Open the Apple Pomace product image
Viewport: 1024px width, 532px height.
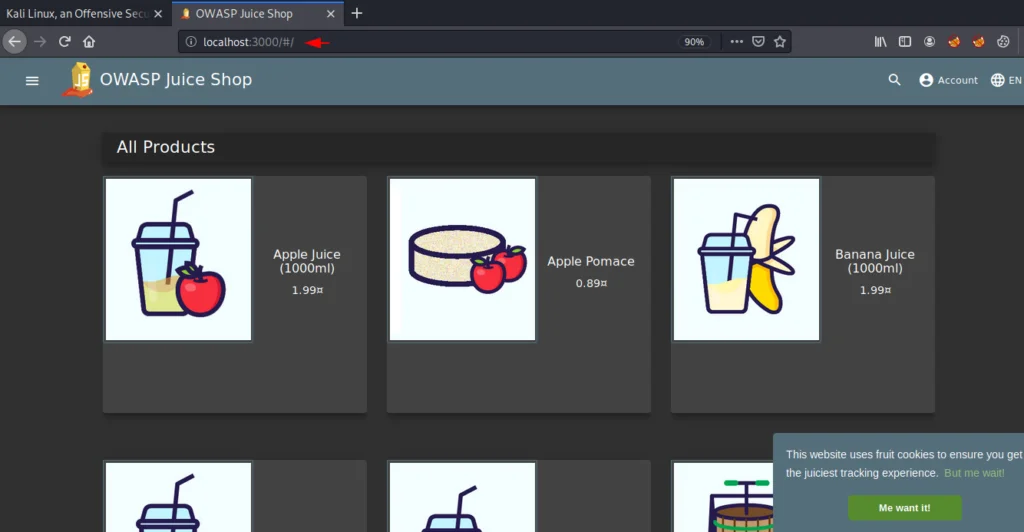pyautogui.click(x=462, y=259)
